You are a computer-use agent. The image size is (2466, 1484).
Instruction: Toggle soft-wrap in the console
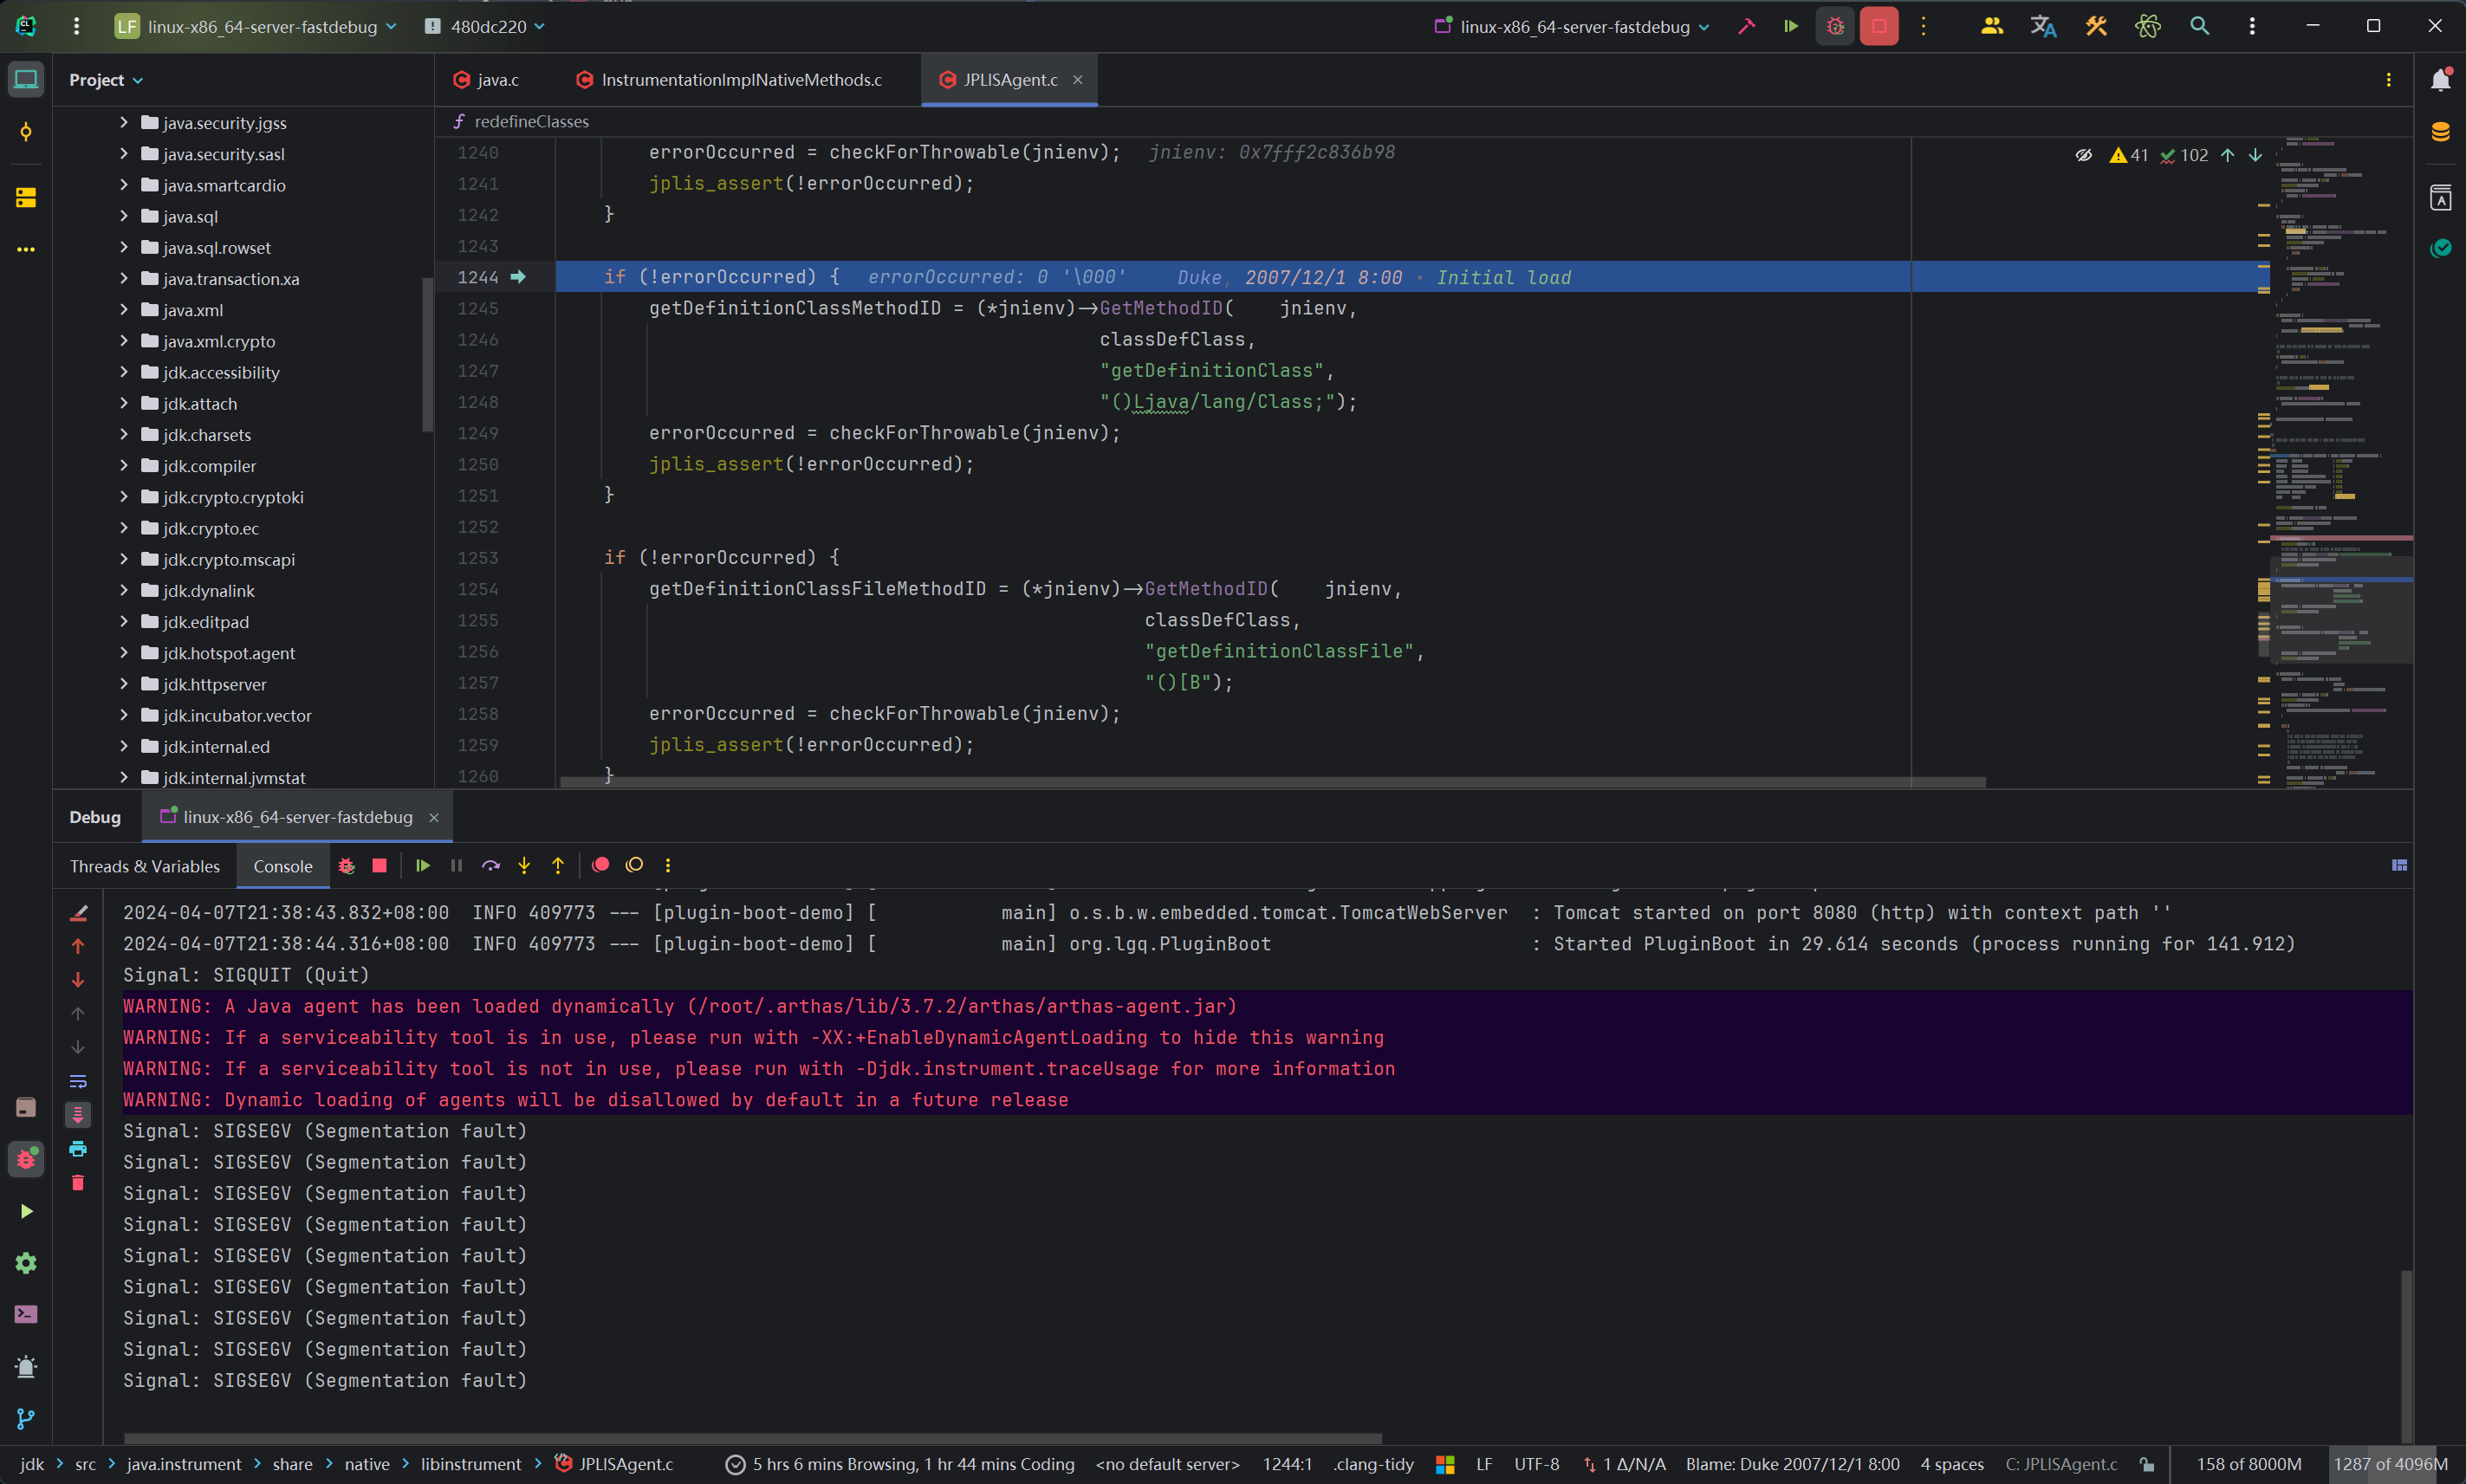(x=78, y=1081)
